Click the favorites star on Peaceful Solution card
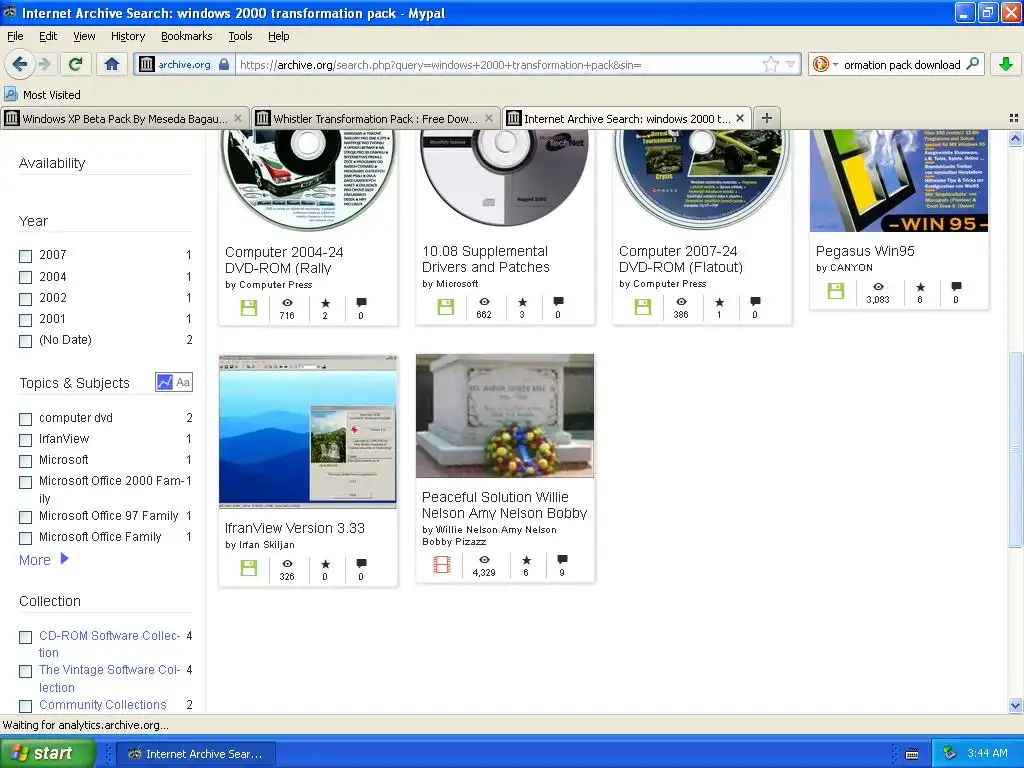 pos(526,560)
